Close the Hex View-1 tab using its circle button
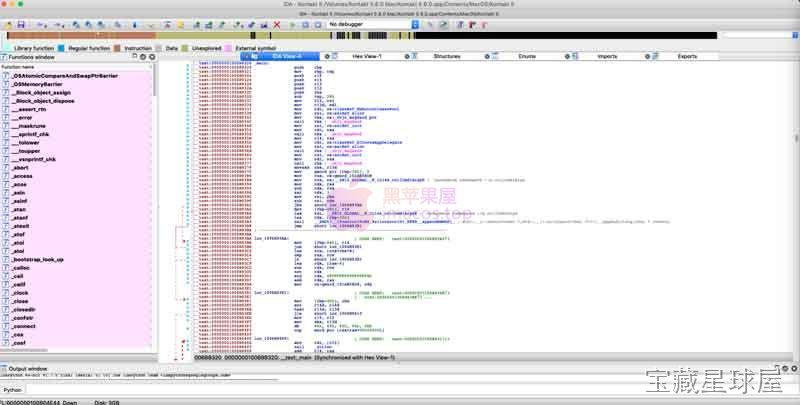This screenshot has height=405, width=800. click(x=328, y=56)
